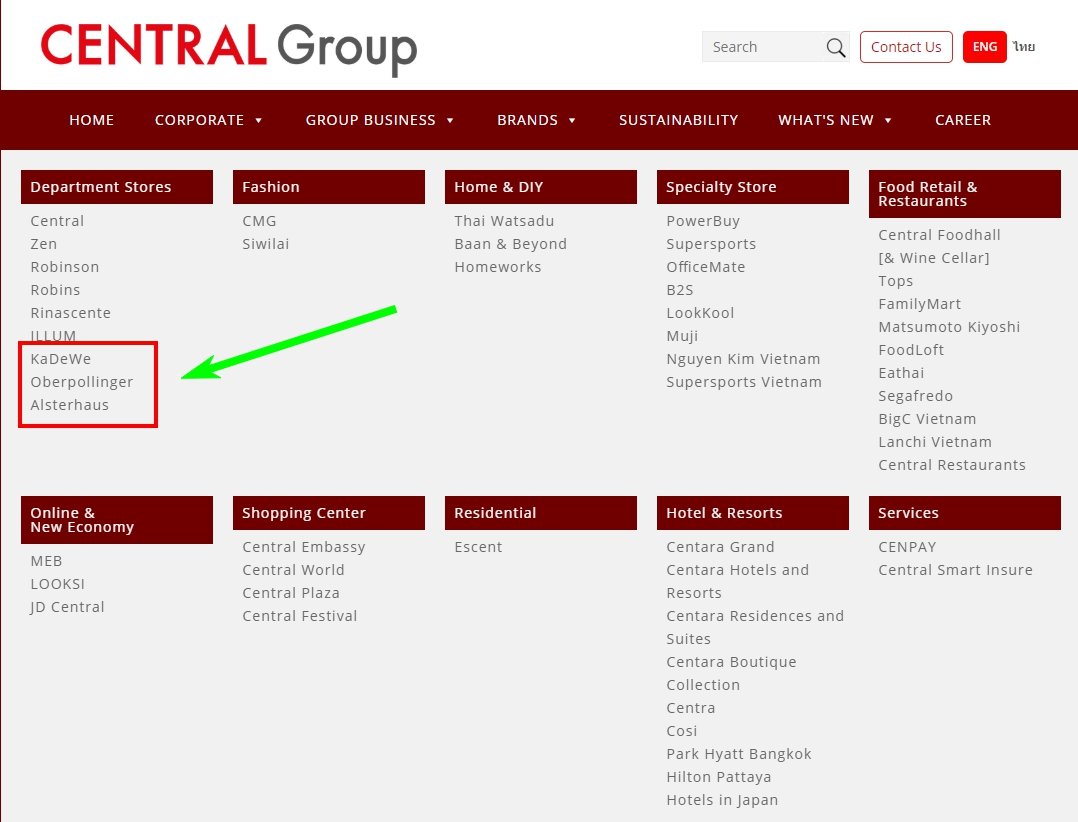Open the OfficeMate link
The height and width of the screenshot is (822, 1078).
tap(706, 267)
